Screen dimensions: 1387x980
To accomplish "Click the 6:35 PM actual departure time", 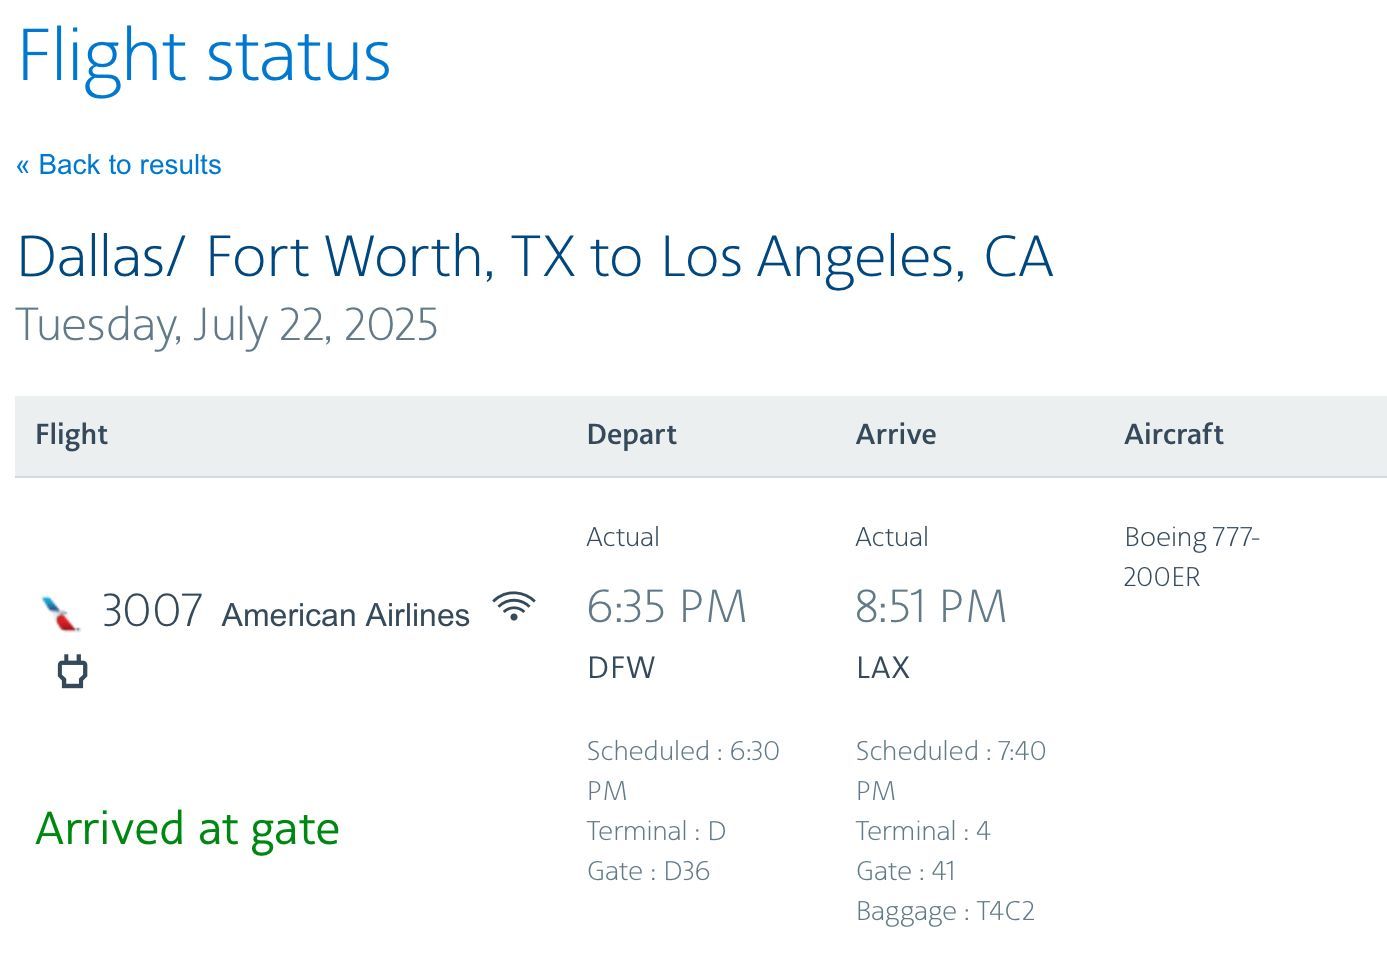I will point(666,607).
